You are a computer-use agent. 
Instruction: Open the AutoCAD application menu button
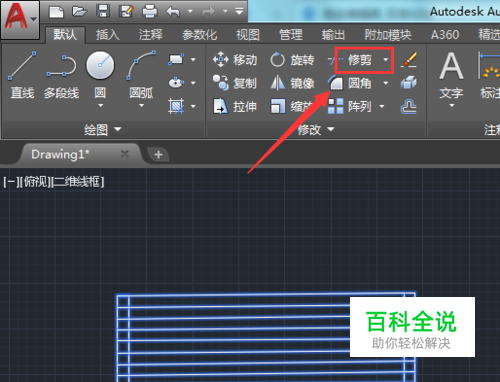20,19
